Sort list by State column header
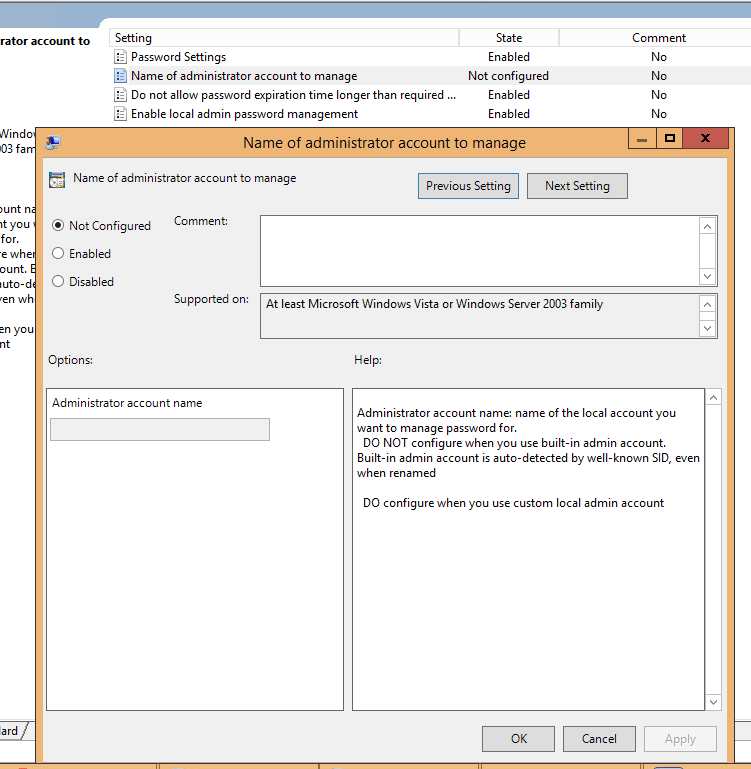 (508, 38)
